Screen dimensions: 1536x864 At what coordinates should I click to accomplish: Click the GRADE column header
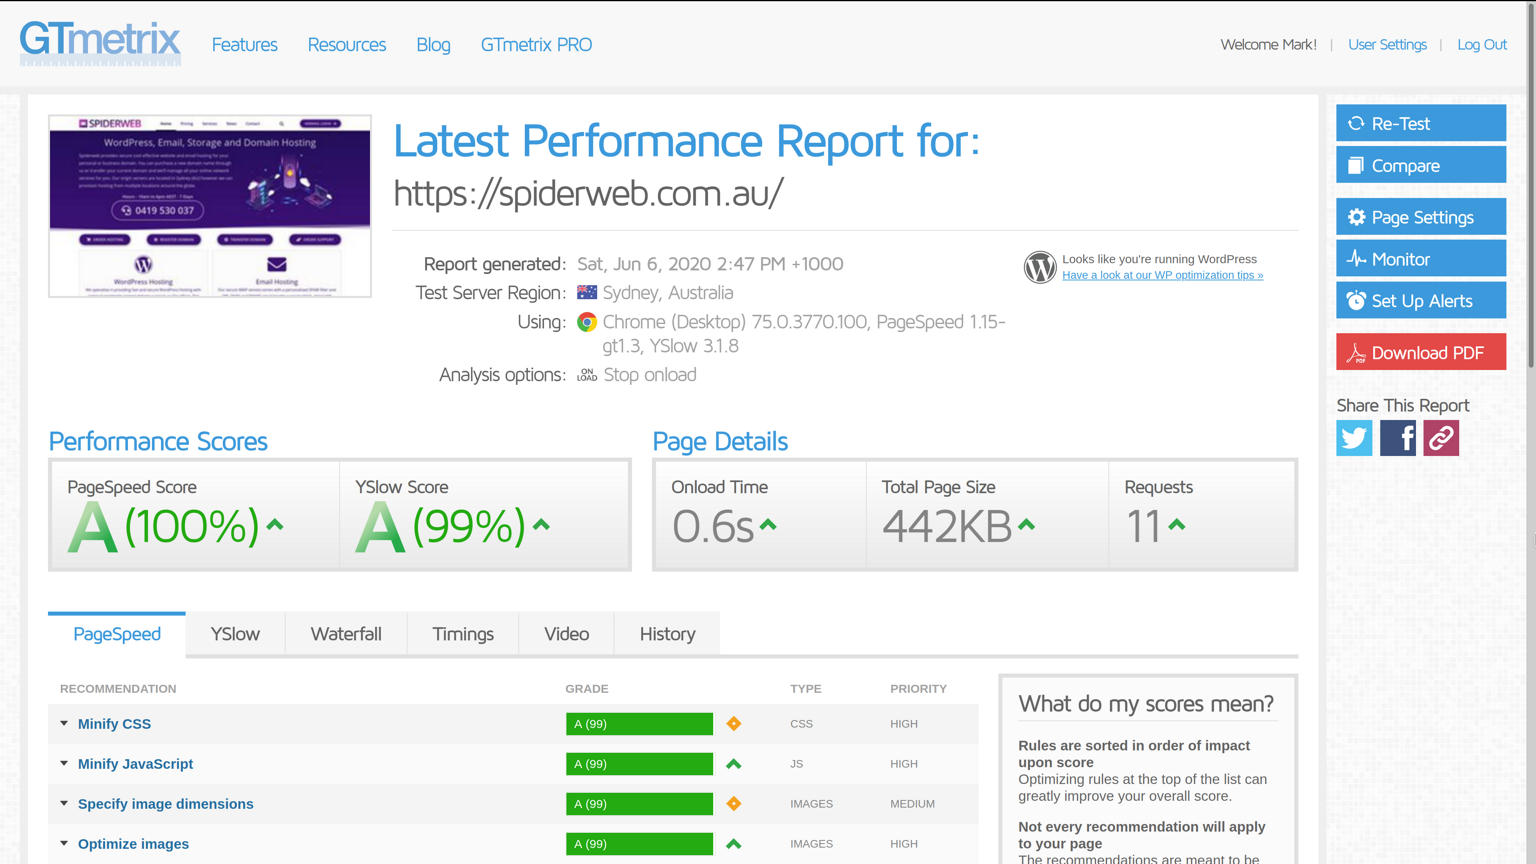pyautogui.click(x=587, y=689)
